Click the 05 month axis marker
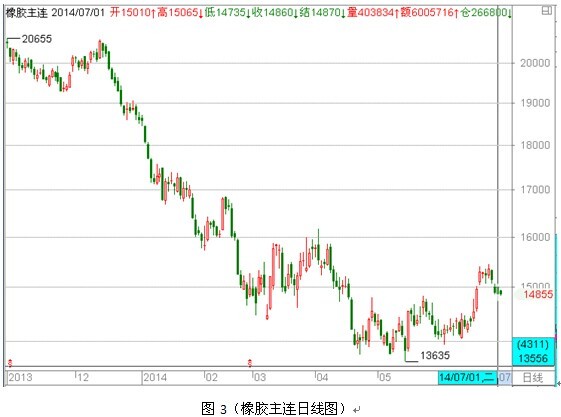561x417 pixels. (385, 377)
